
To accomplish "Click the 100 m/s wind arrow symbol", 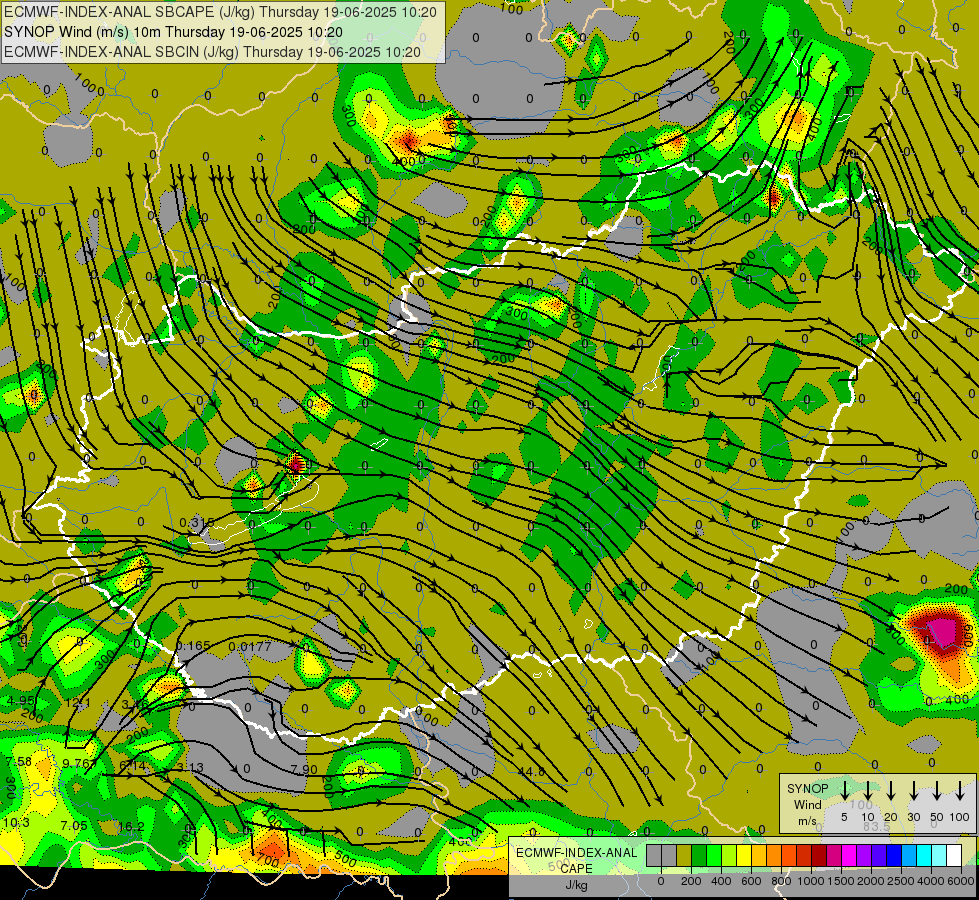I will point(960,790).
